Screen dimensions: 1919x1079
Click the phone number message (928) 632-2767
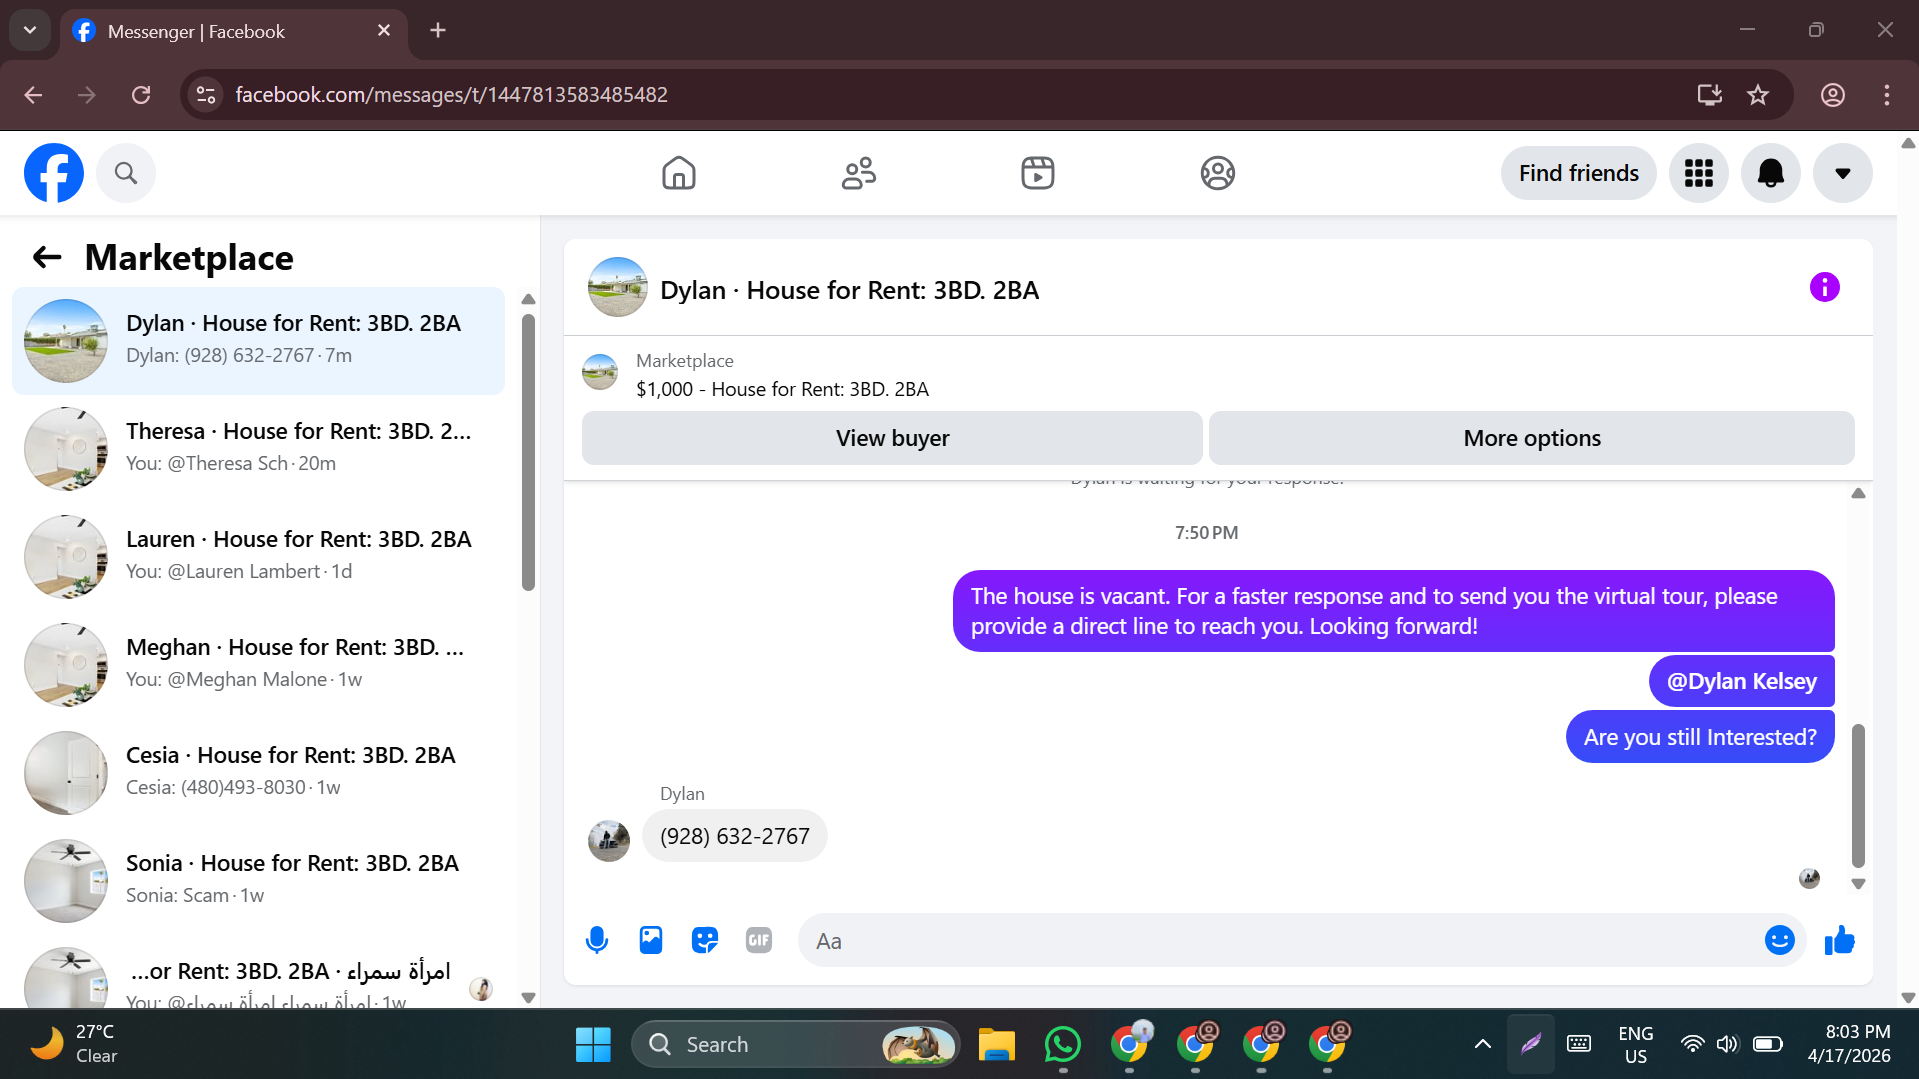[x=735, y=836]
